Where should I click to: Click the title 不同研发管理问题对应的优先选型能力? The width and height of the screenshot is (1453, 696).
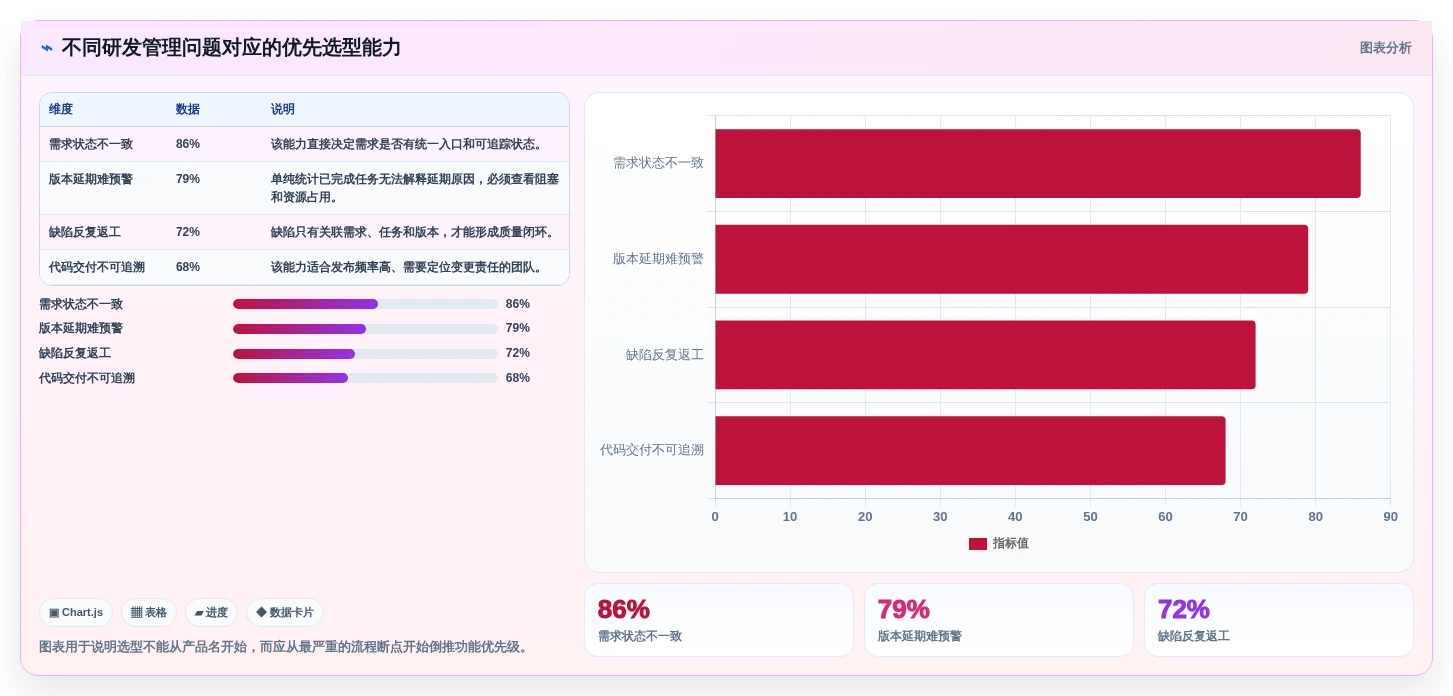(231, 48)
